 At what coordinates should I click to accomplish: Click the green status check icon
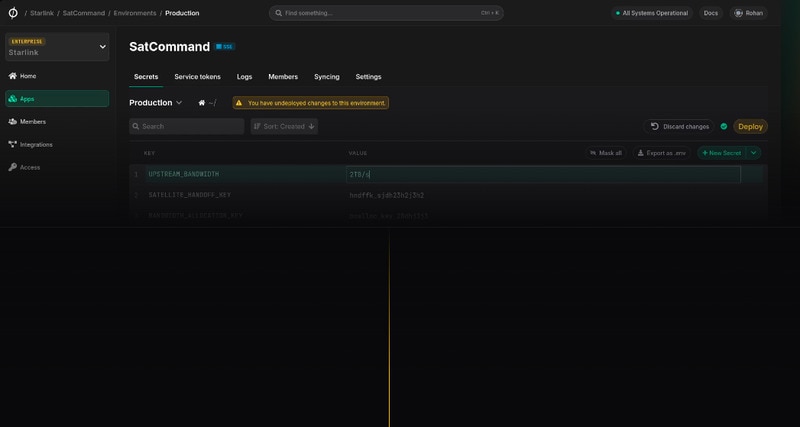pos(723,127)
